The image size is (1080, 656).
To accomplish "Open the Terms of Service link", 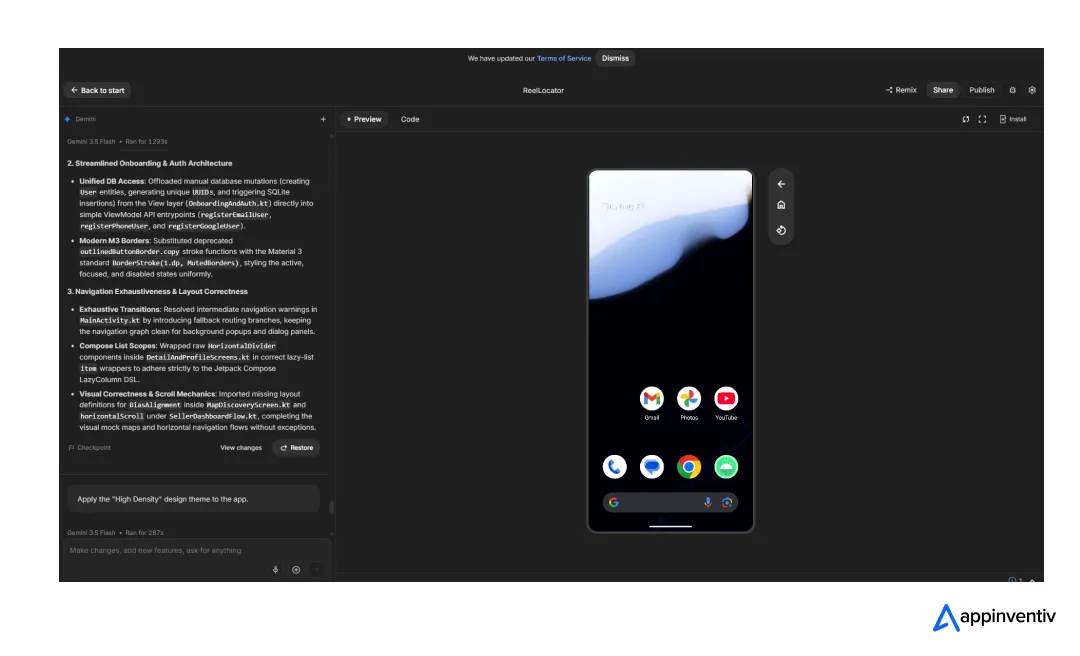I will click(563, 59).
